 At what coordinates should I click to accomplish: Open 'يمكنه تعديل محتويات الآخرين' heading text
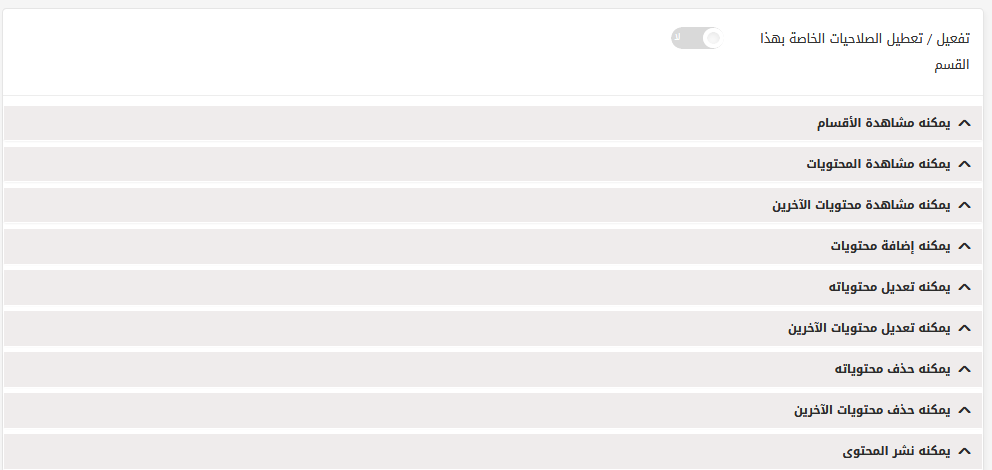(x=869, y=328)
